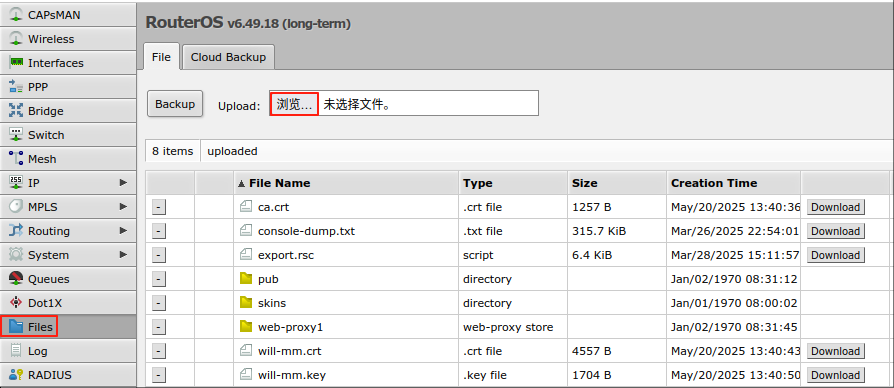The width and height of the screenshot is (894, 388).
Task: Sort by File Name column header
Action: [x=346, y=183]
